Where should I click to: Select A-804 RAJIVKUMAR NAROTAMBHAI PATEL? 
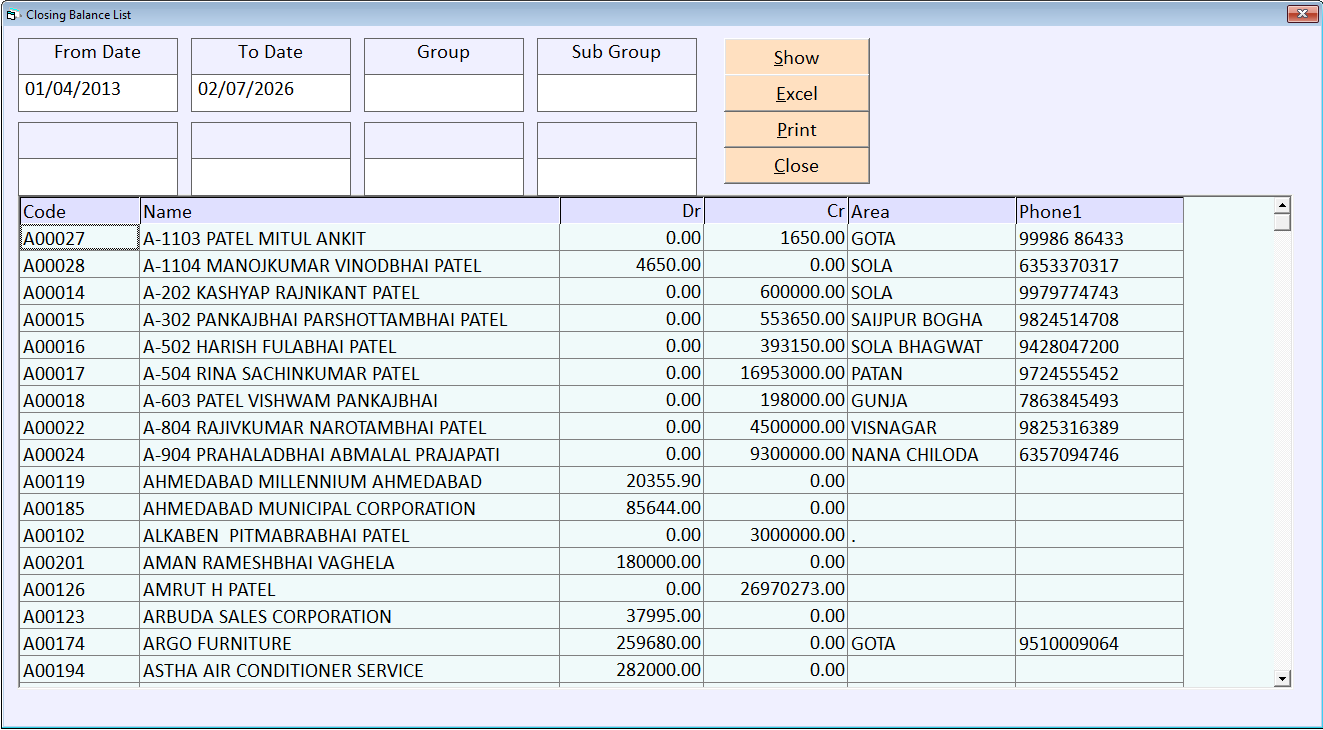(350, 427)
